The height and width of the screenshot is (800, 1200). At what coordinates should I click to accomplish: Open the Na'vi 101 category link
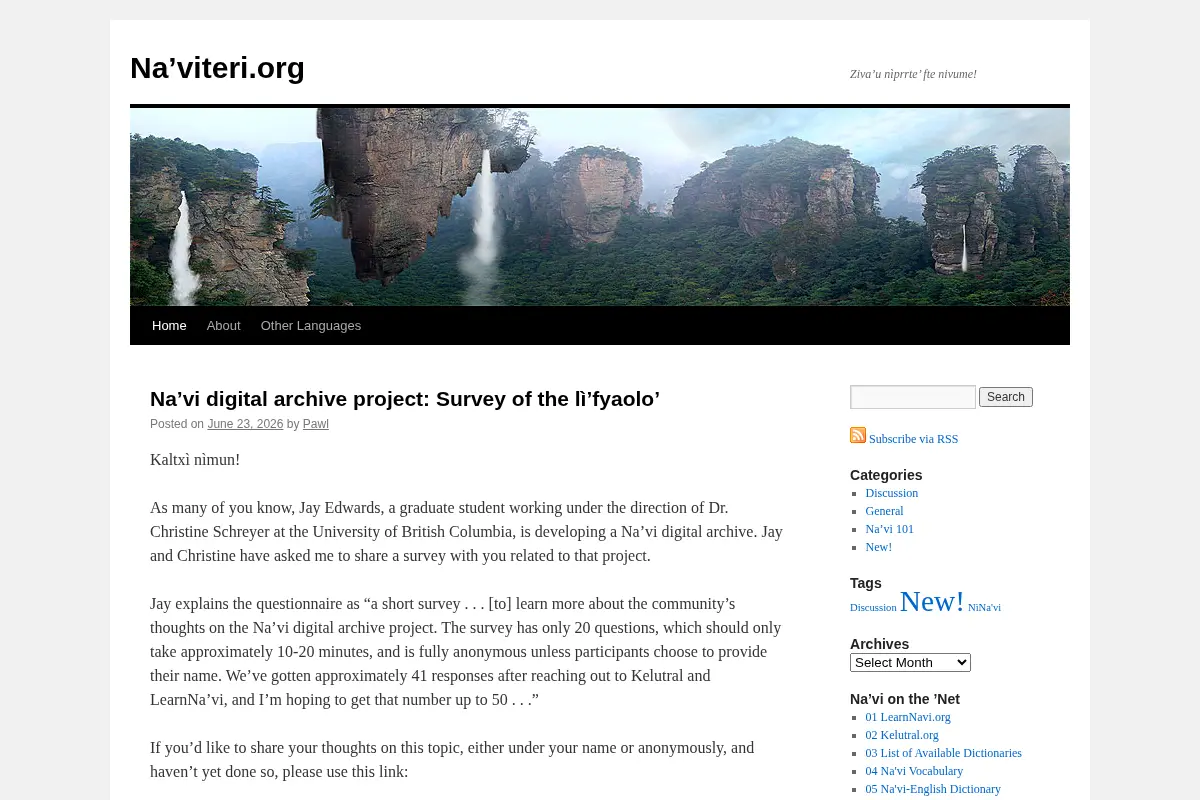(x=889, y=529)
